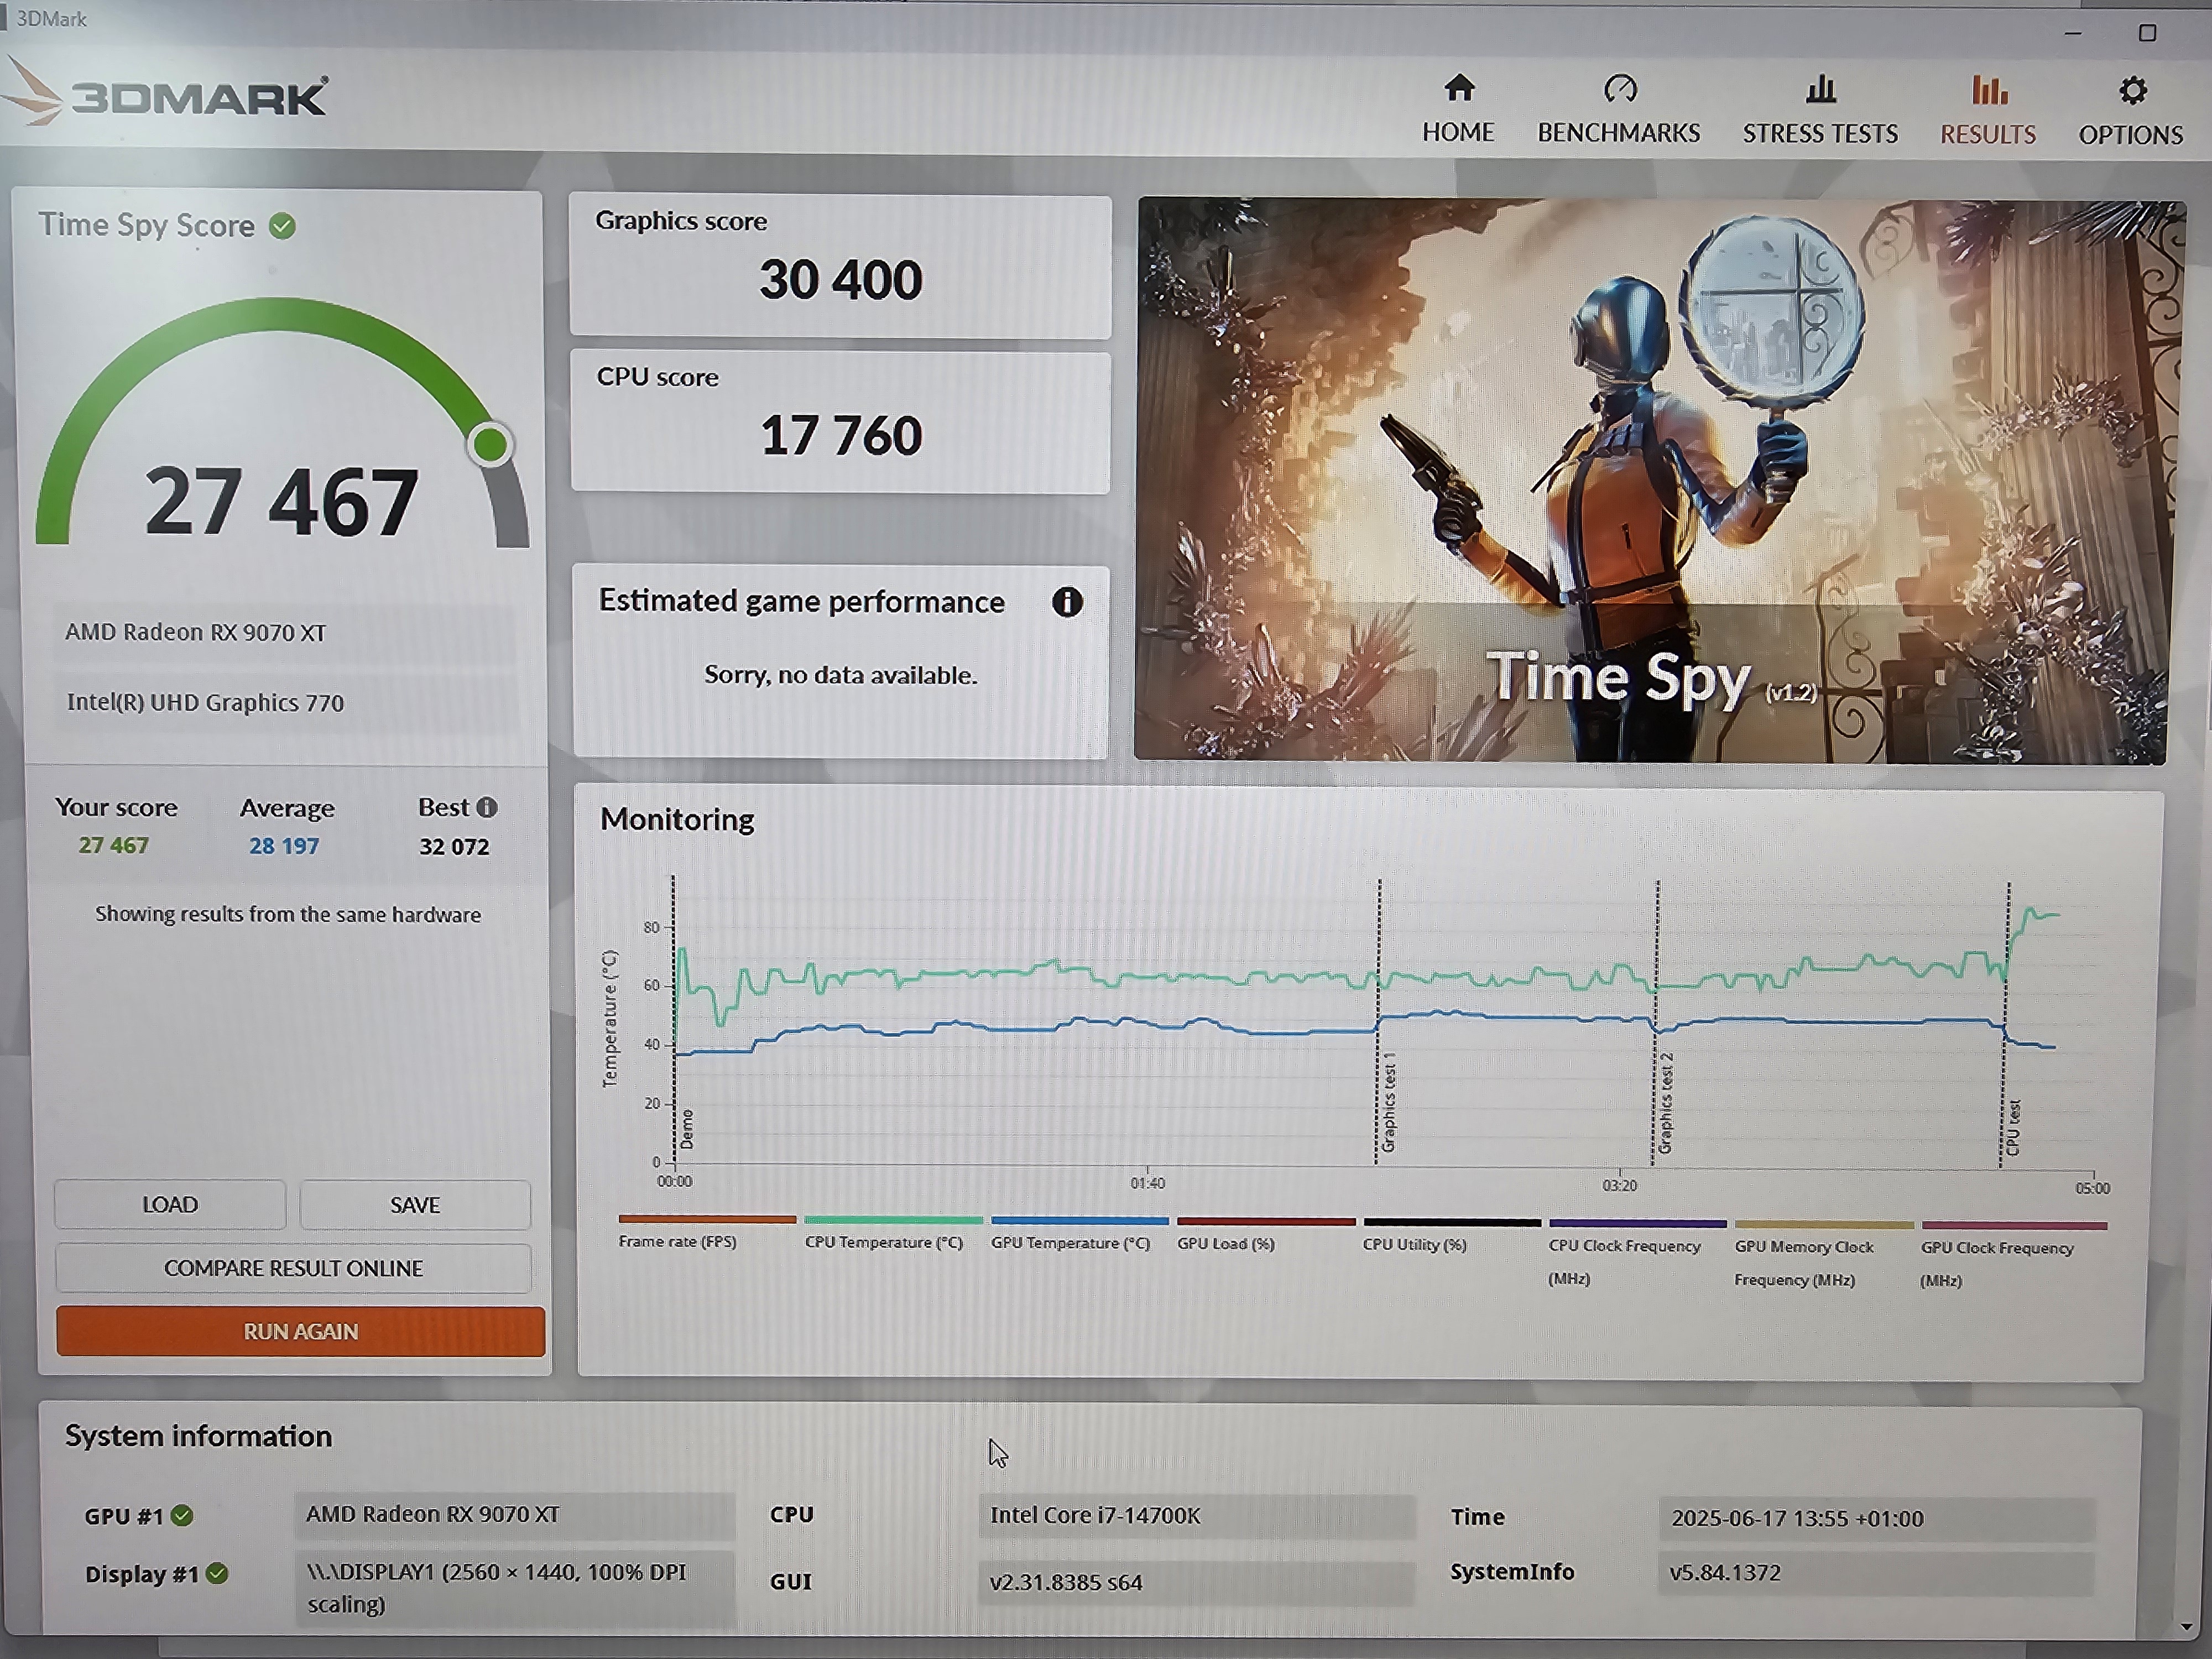2212x1659 pixels.
Task: Click the Graphics score 30 400 value
Action: 840,279
